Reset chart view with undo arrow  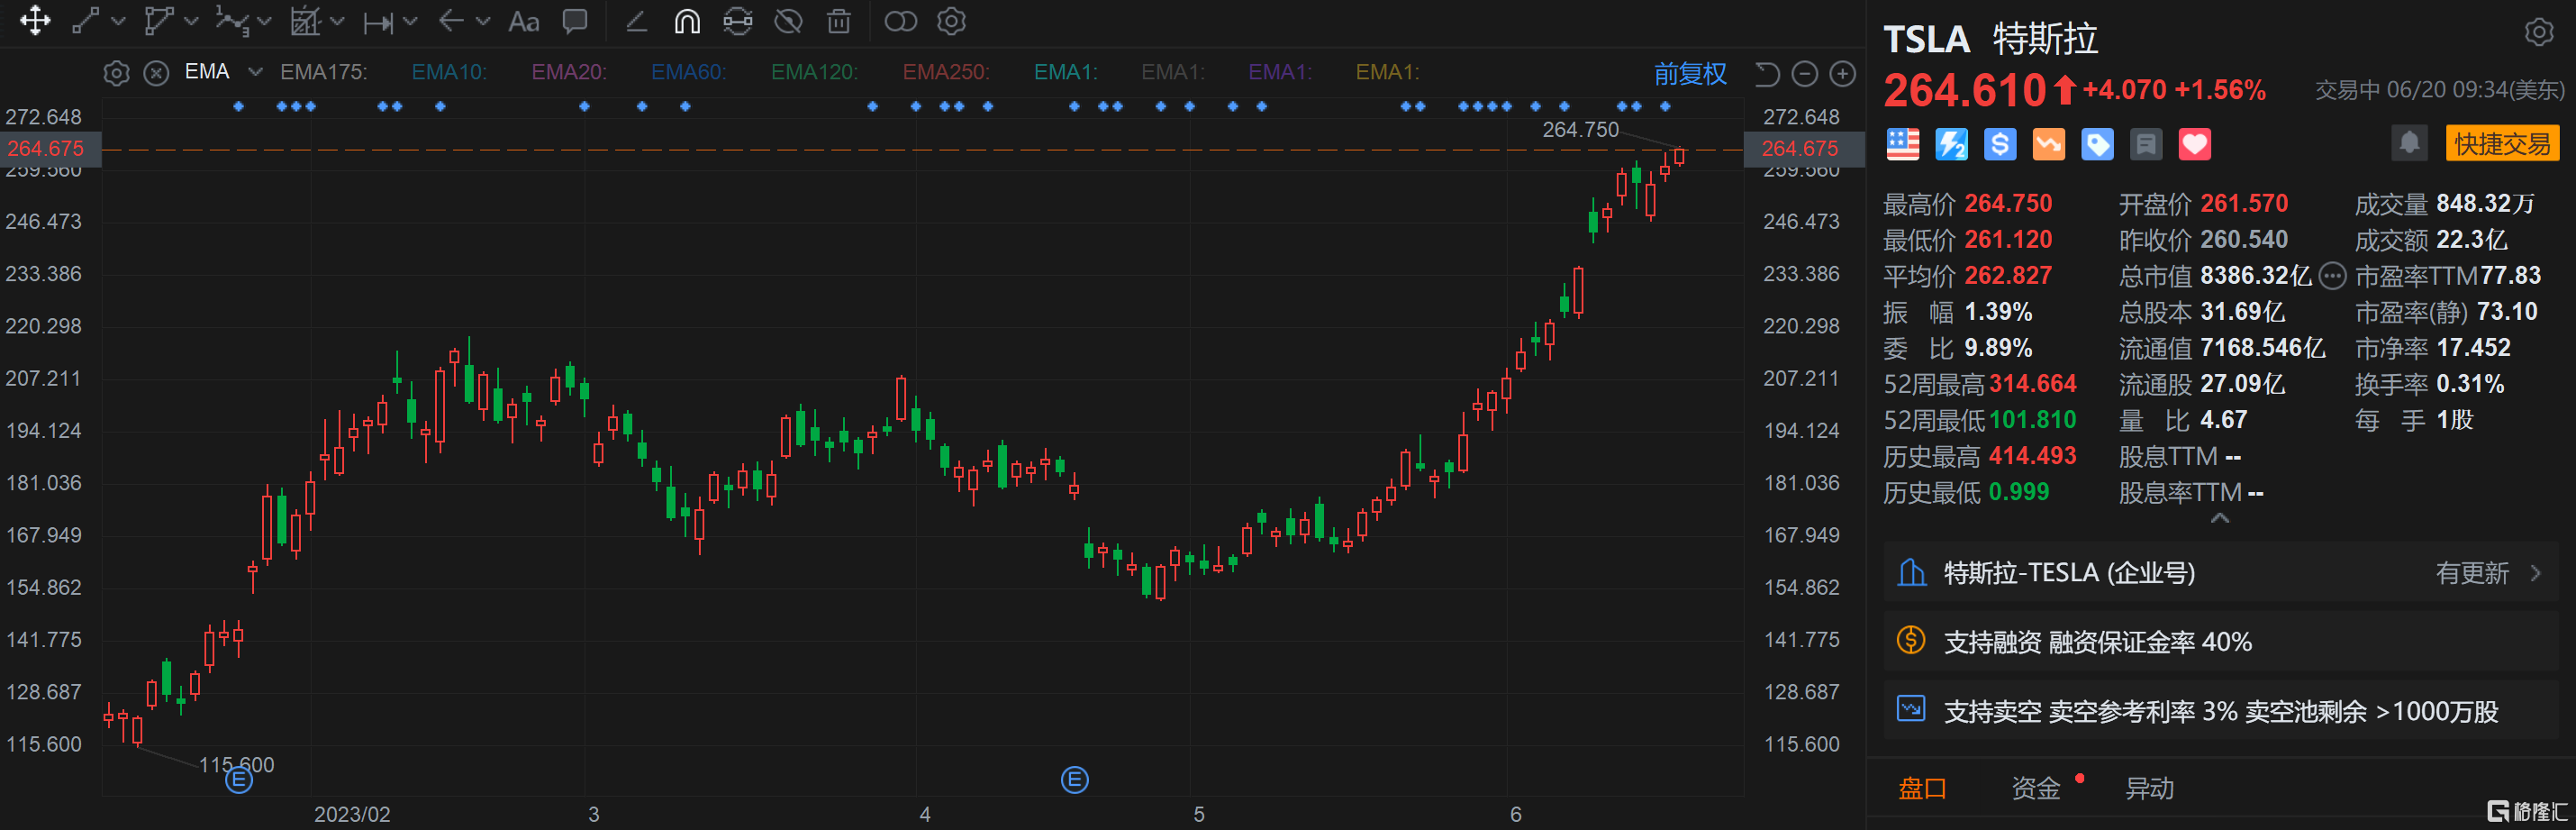pos(1767,73)
